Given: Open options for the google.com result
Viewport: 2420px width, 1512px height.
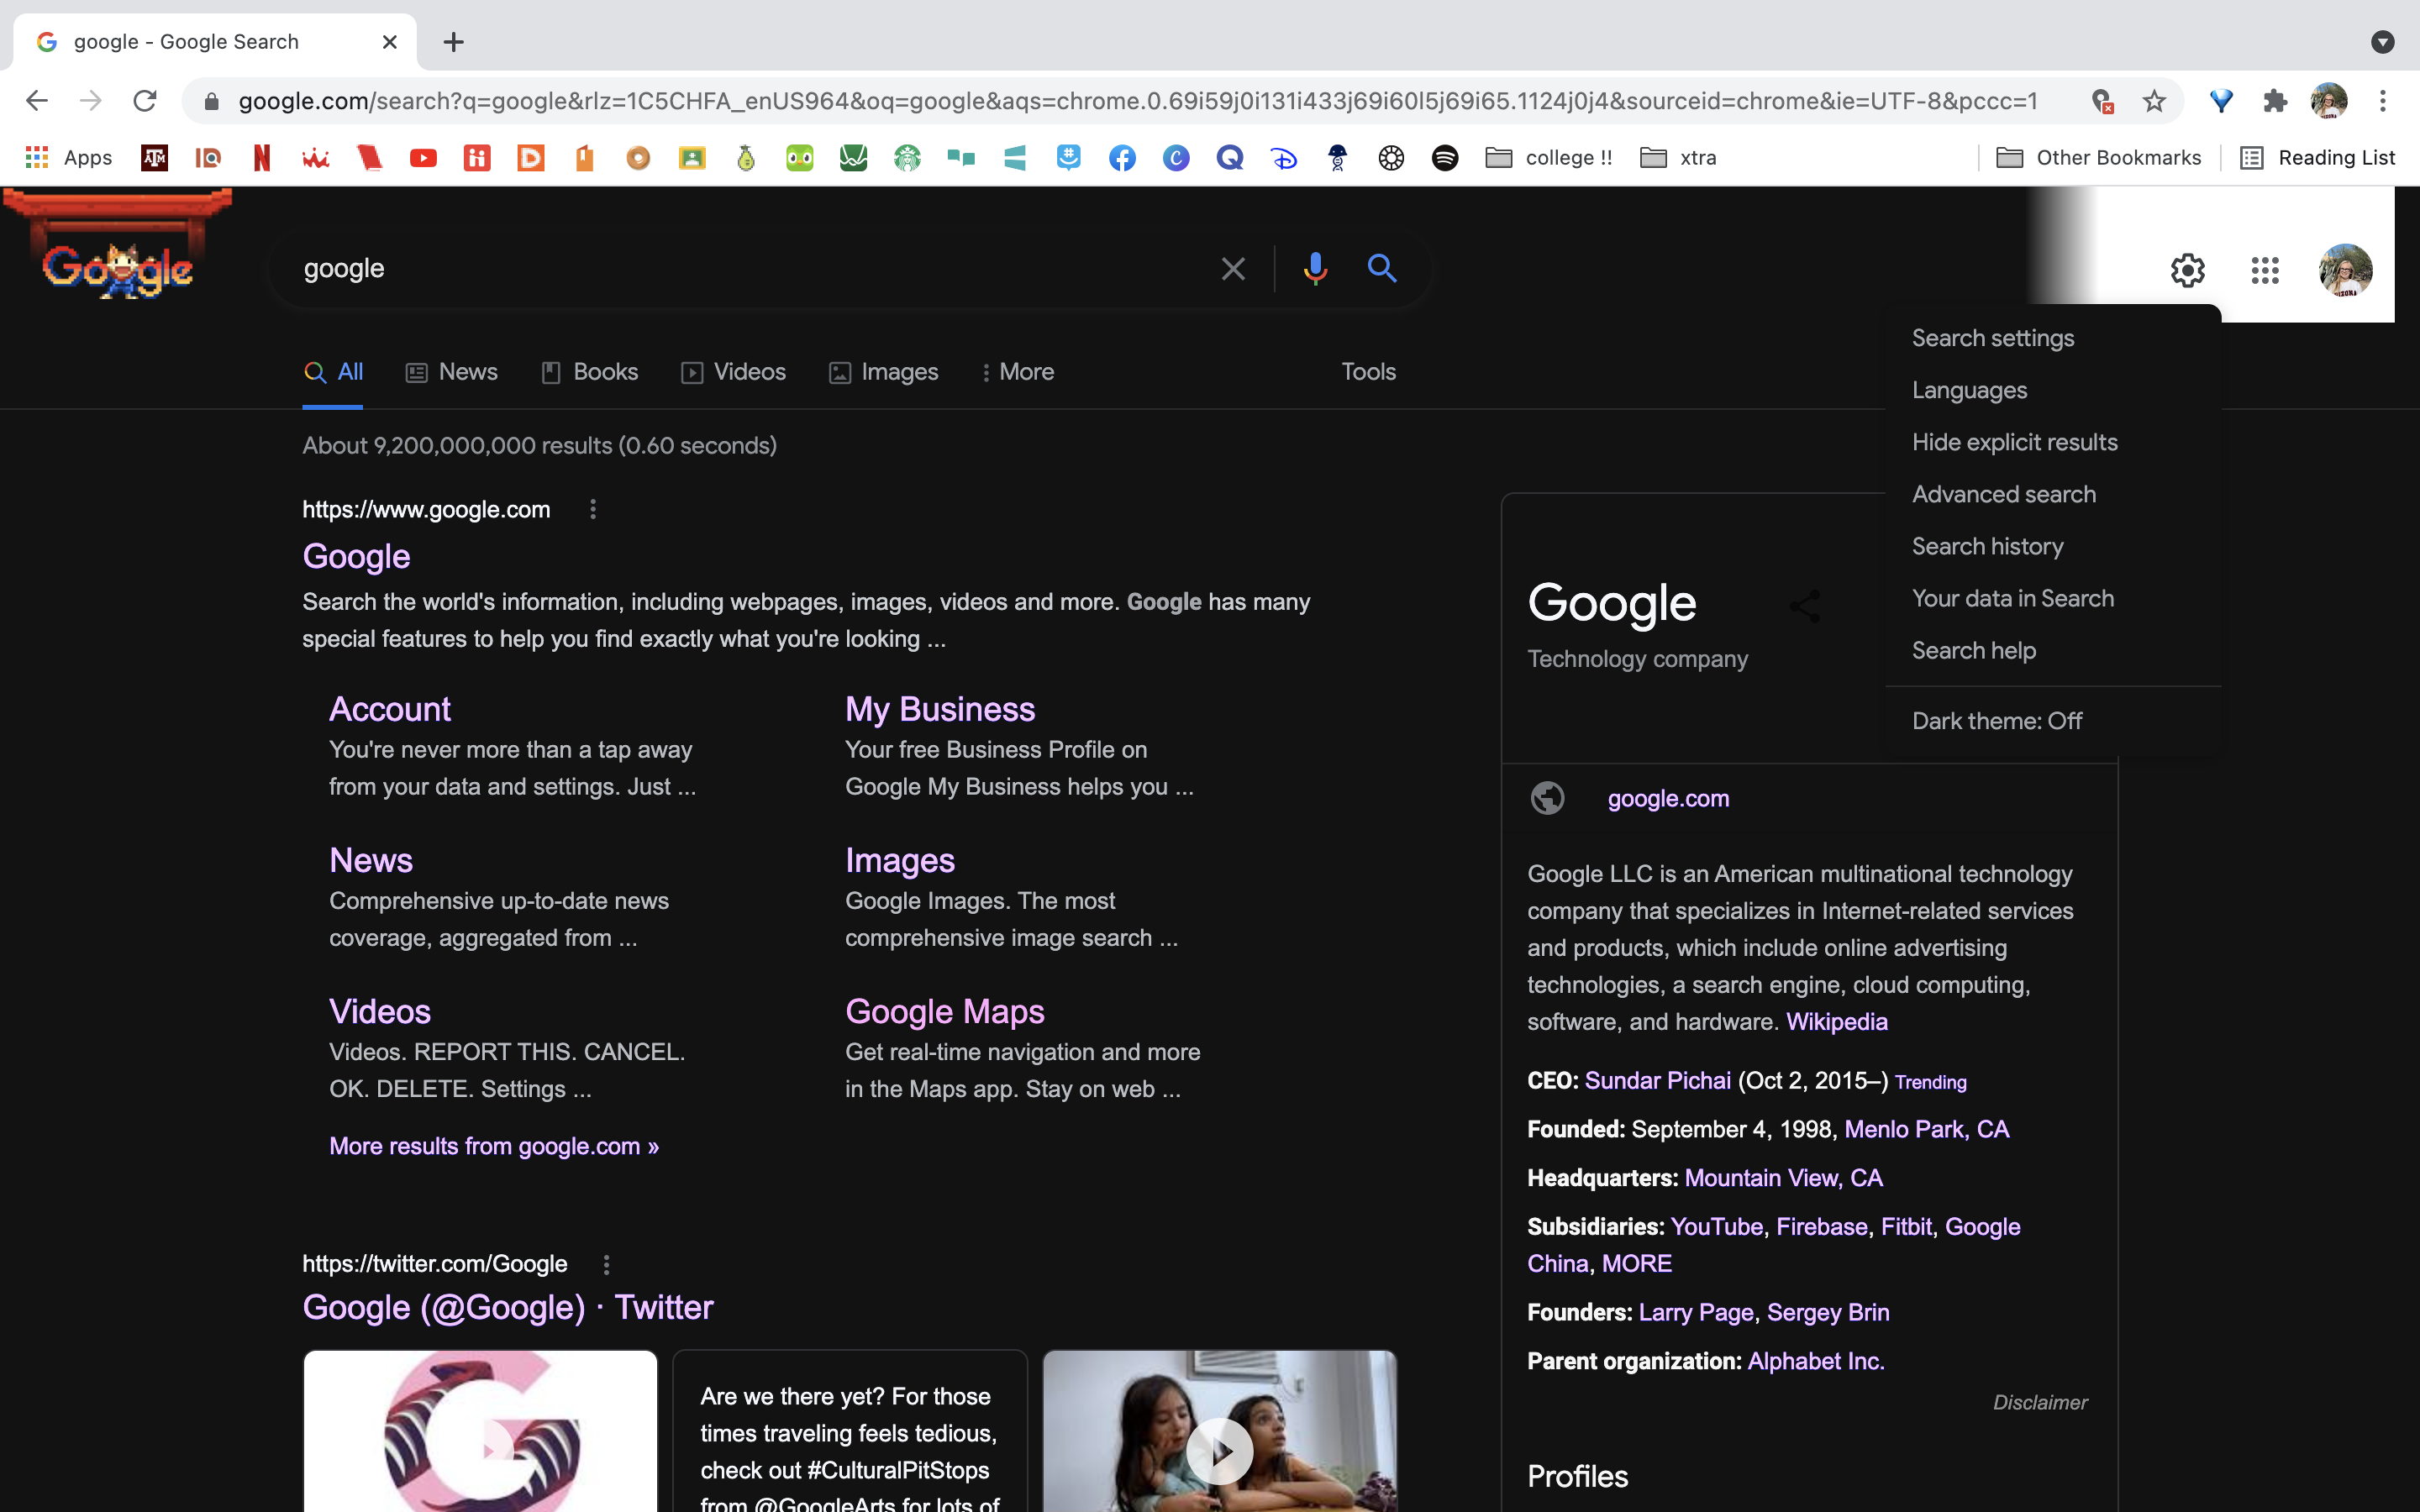Looking at the screenshot, I should tap(593, 510).
